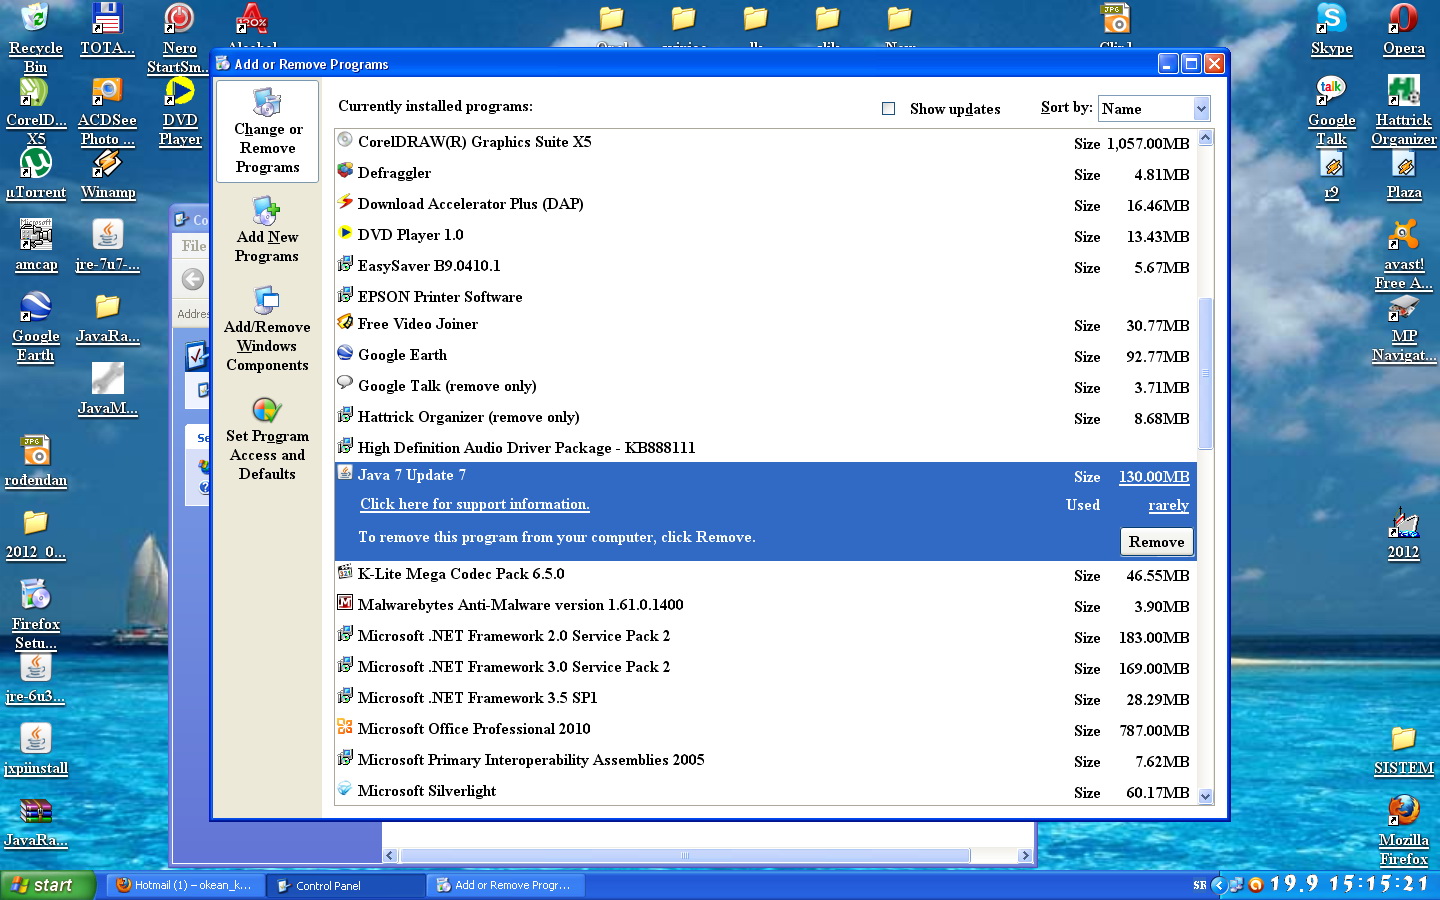The height and width of the screenshot is (900, 1440).
Task: Click the background window horizontal scrollbar thumb
Action: point(685,856)
